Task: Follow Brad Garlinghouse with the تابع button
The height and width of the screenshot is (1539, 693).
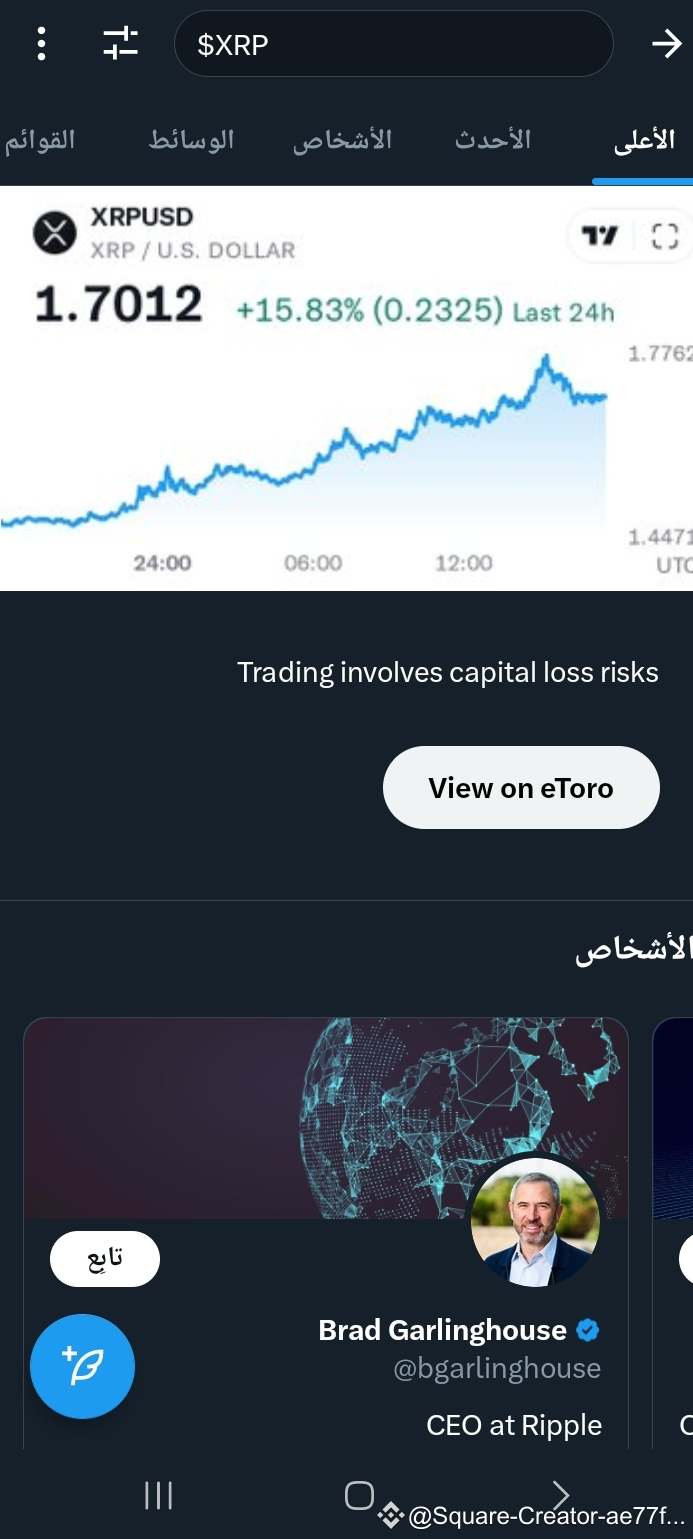Action: (104, 1258)
